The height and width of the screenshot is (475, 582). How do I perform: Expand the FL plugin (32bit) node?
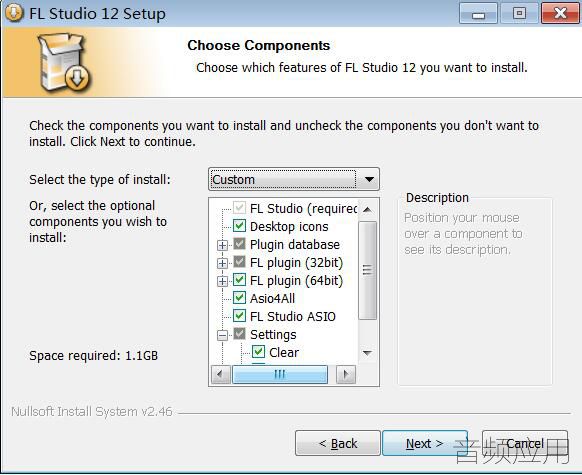(x=222, y=263)
